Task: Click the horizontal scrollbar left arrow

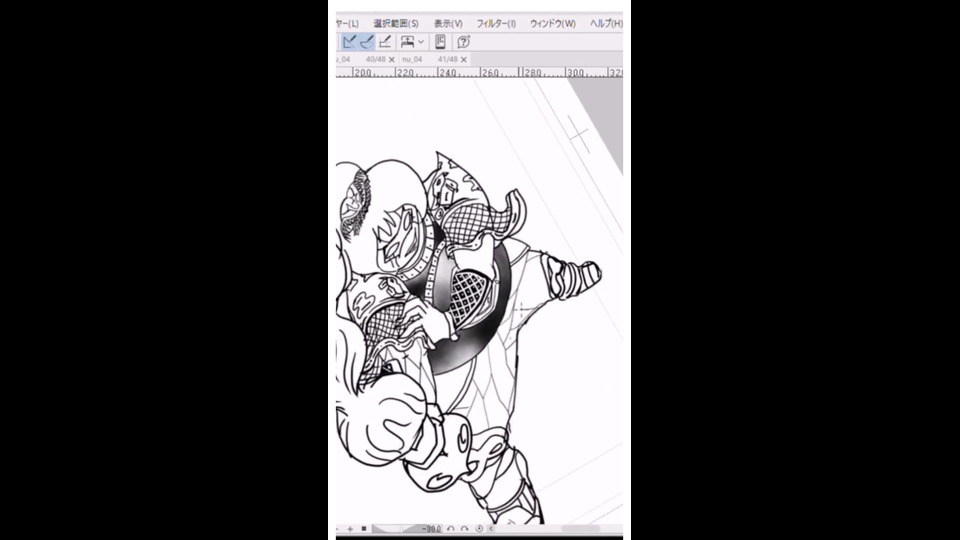Action: (x=491, y=528)
